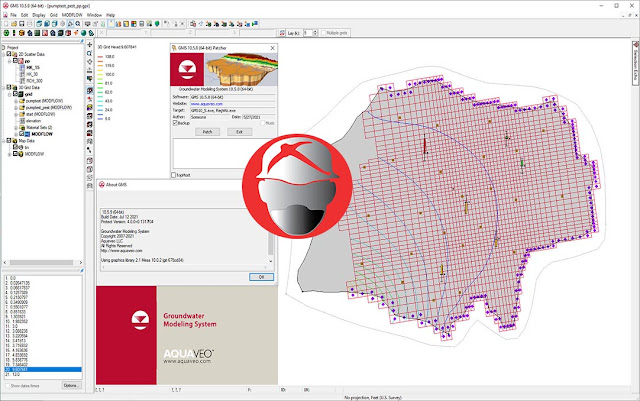
Task: Open the MODFLOW menu
Action: point(72,15)
